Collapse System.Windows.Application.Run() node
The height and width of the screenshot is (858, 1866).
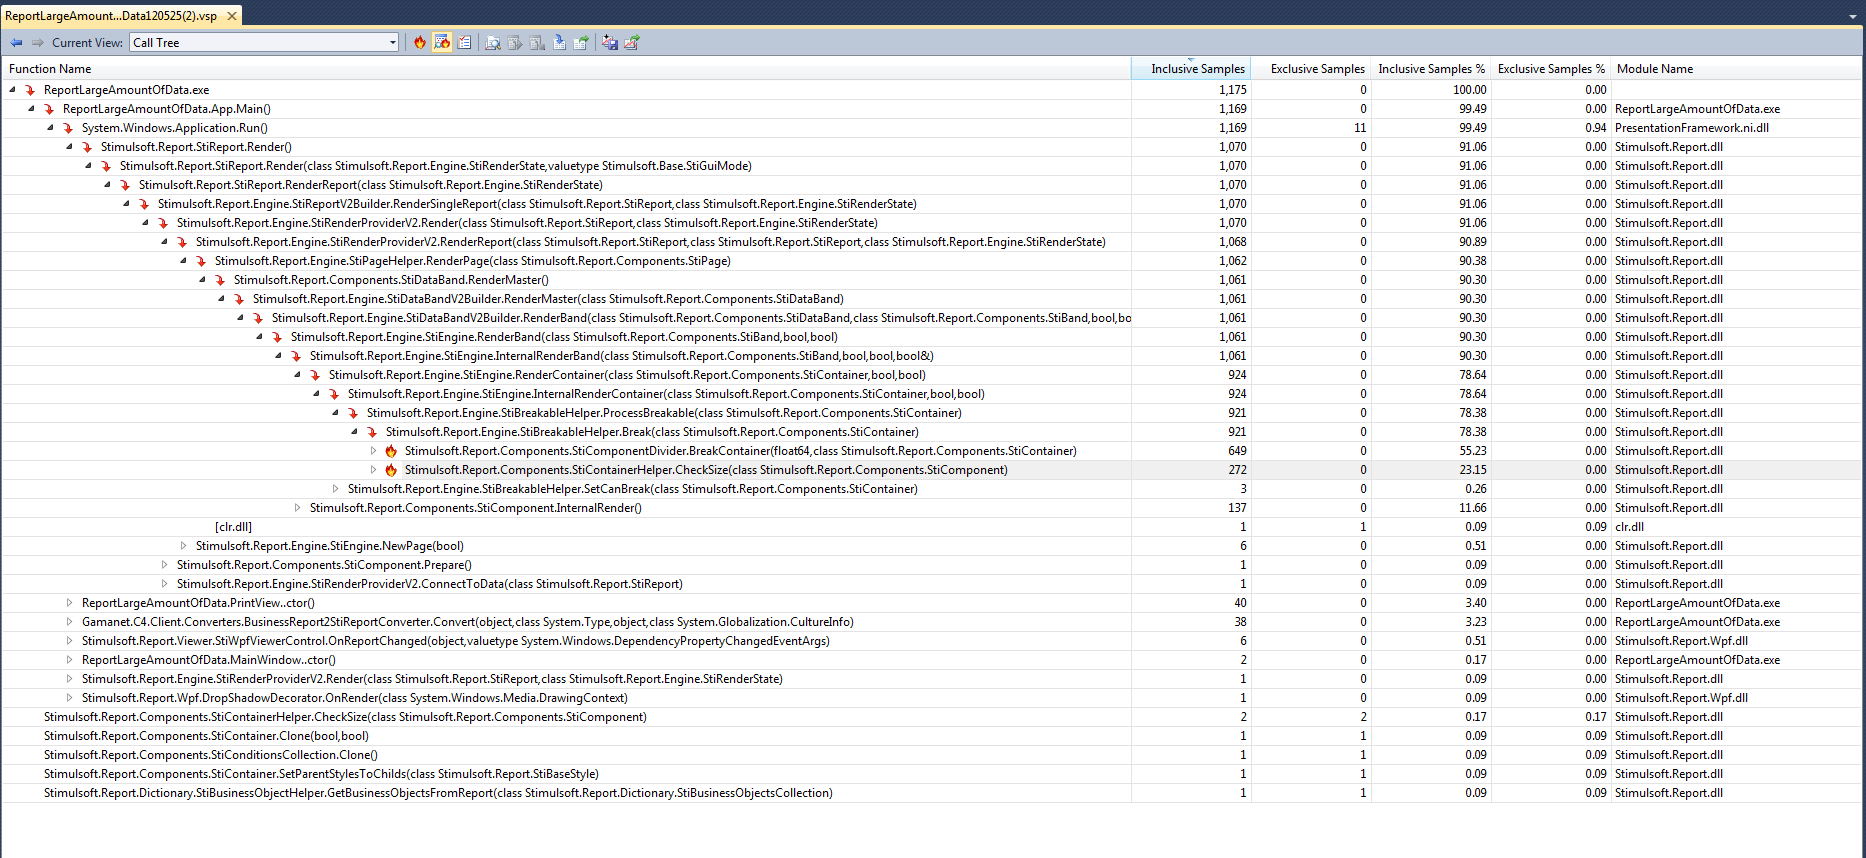tap(50, 128)
